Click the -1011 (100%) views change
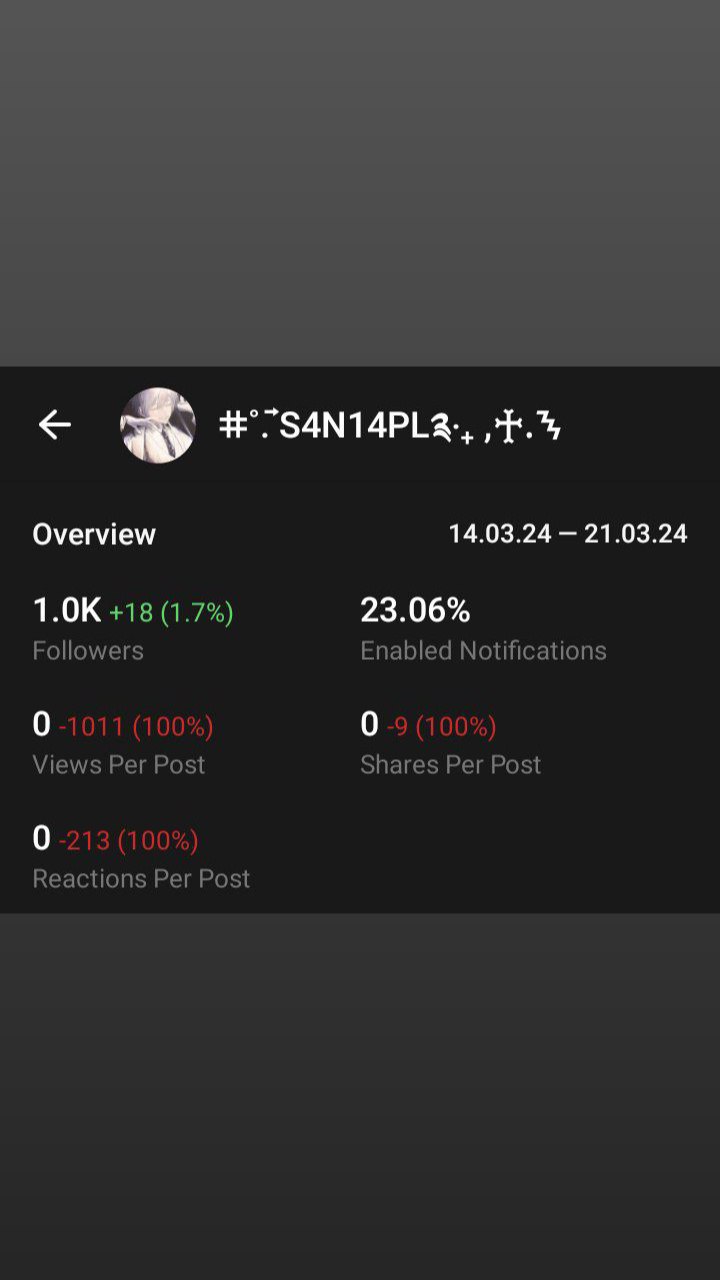The height and width of the screenshot is (1280, 720). click(x=136, y=727)
